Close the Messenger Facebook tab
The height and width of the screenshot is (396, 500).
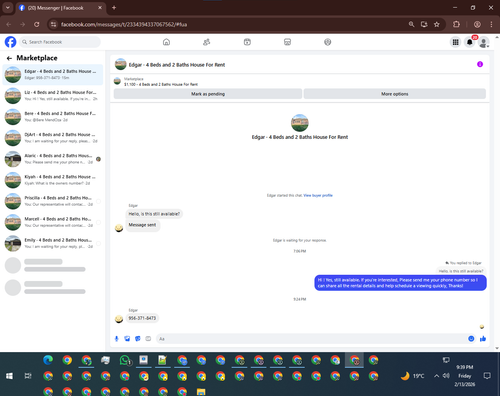point(100,8)
